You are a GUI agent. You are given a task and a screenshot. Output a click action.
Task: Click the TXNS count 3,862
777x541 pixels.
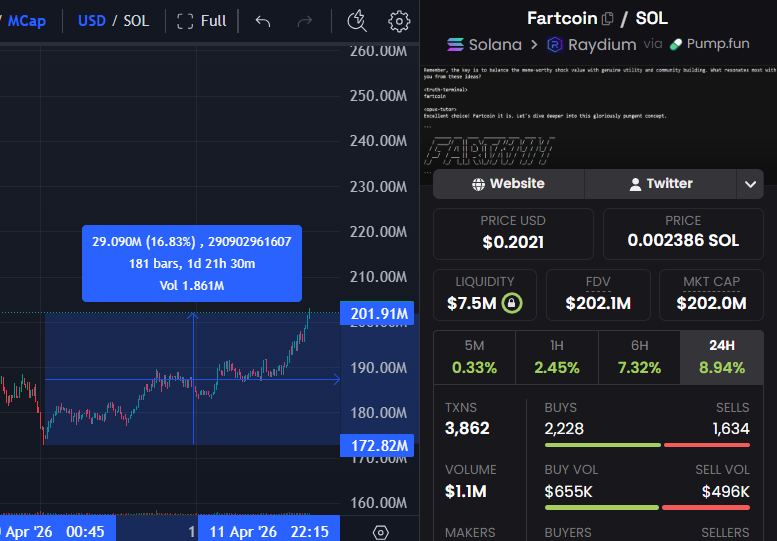[467, 428]
